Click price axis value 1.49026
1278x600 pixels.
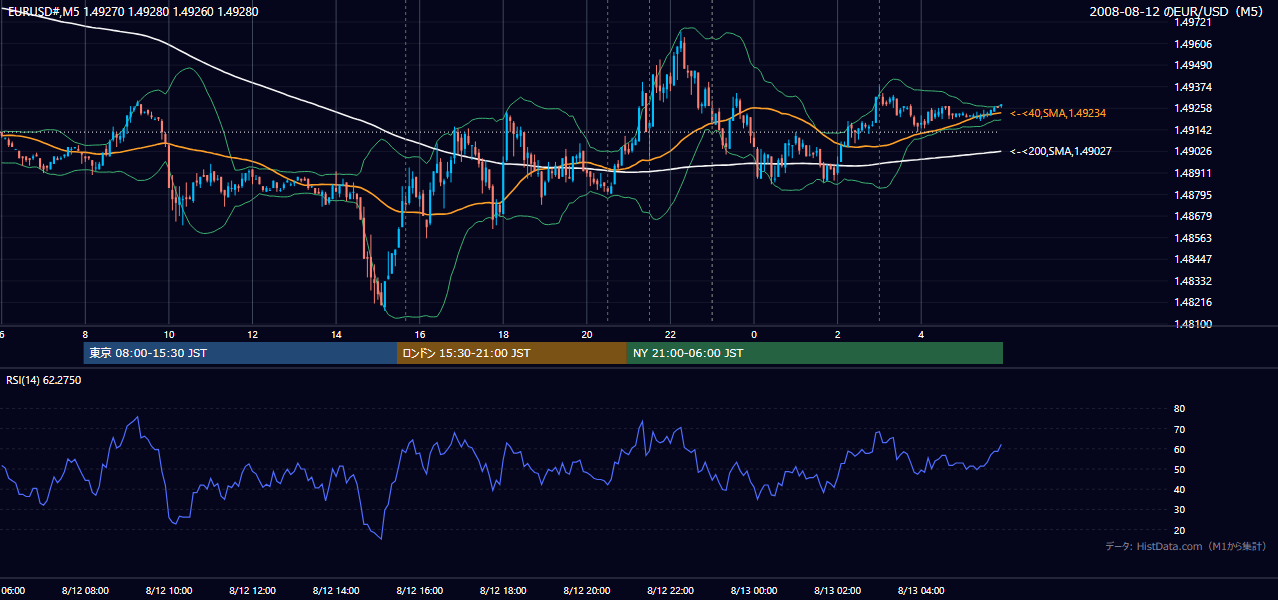1192,151
